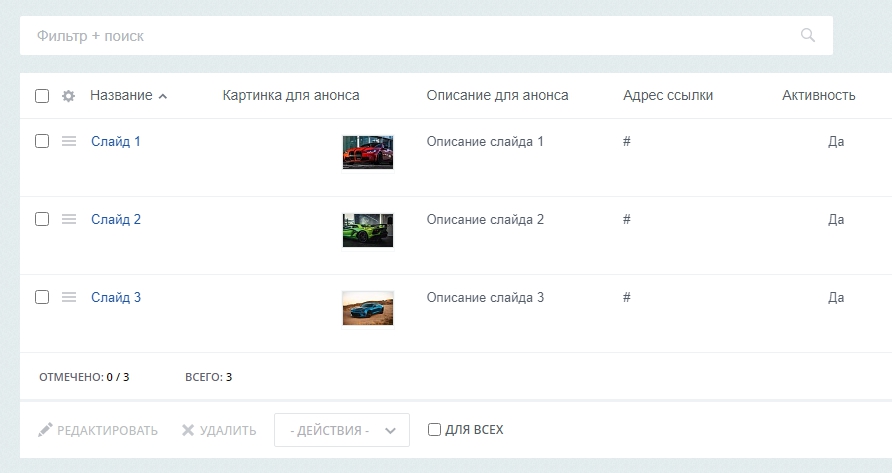Open row menu for Слайд 1

click(x=69, y=141)
